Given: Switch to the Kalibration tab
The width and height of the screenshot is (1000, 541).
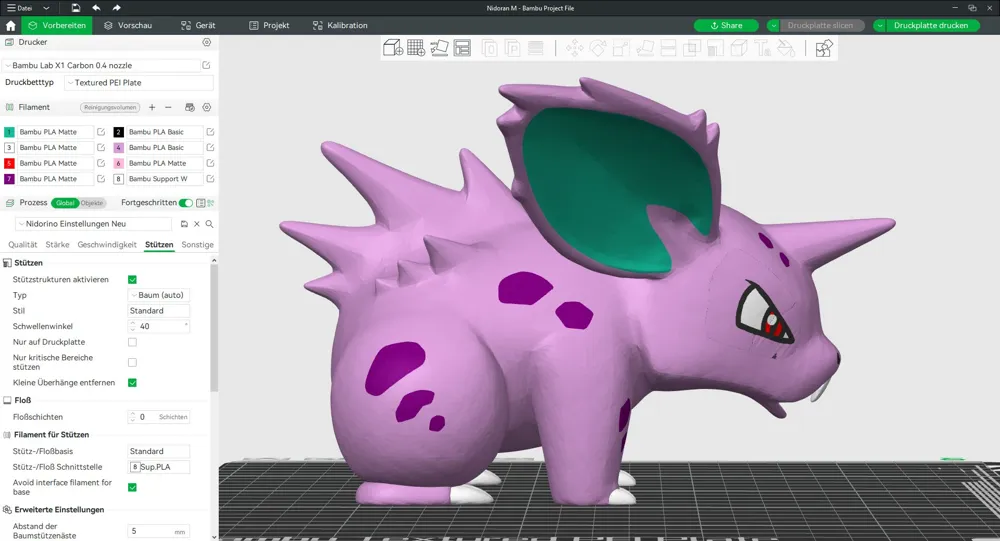Looking at the screenshot, I should (x=340, y=26).
